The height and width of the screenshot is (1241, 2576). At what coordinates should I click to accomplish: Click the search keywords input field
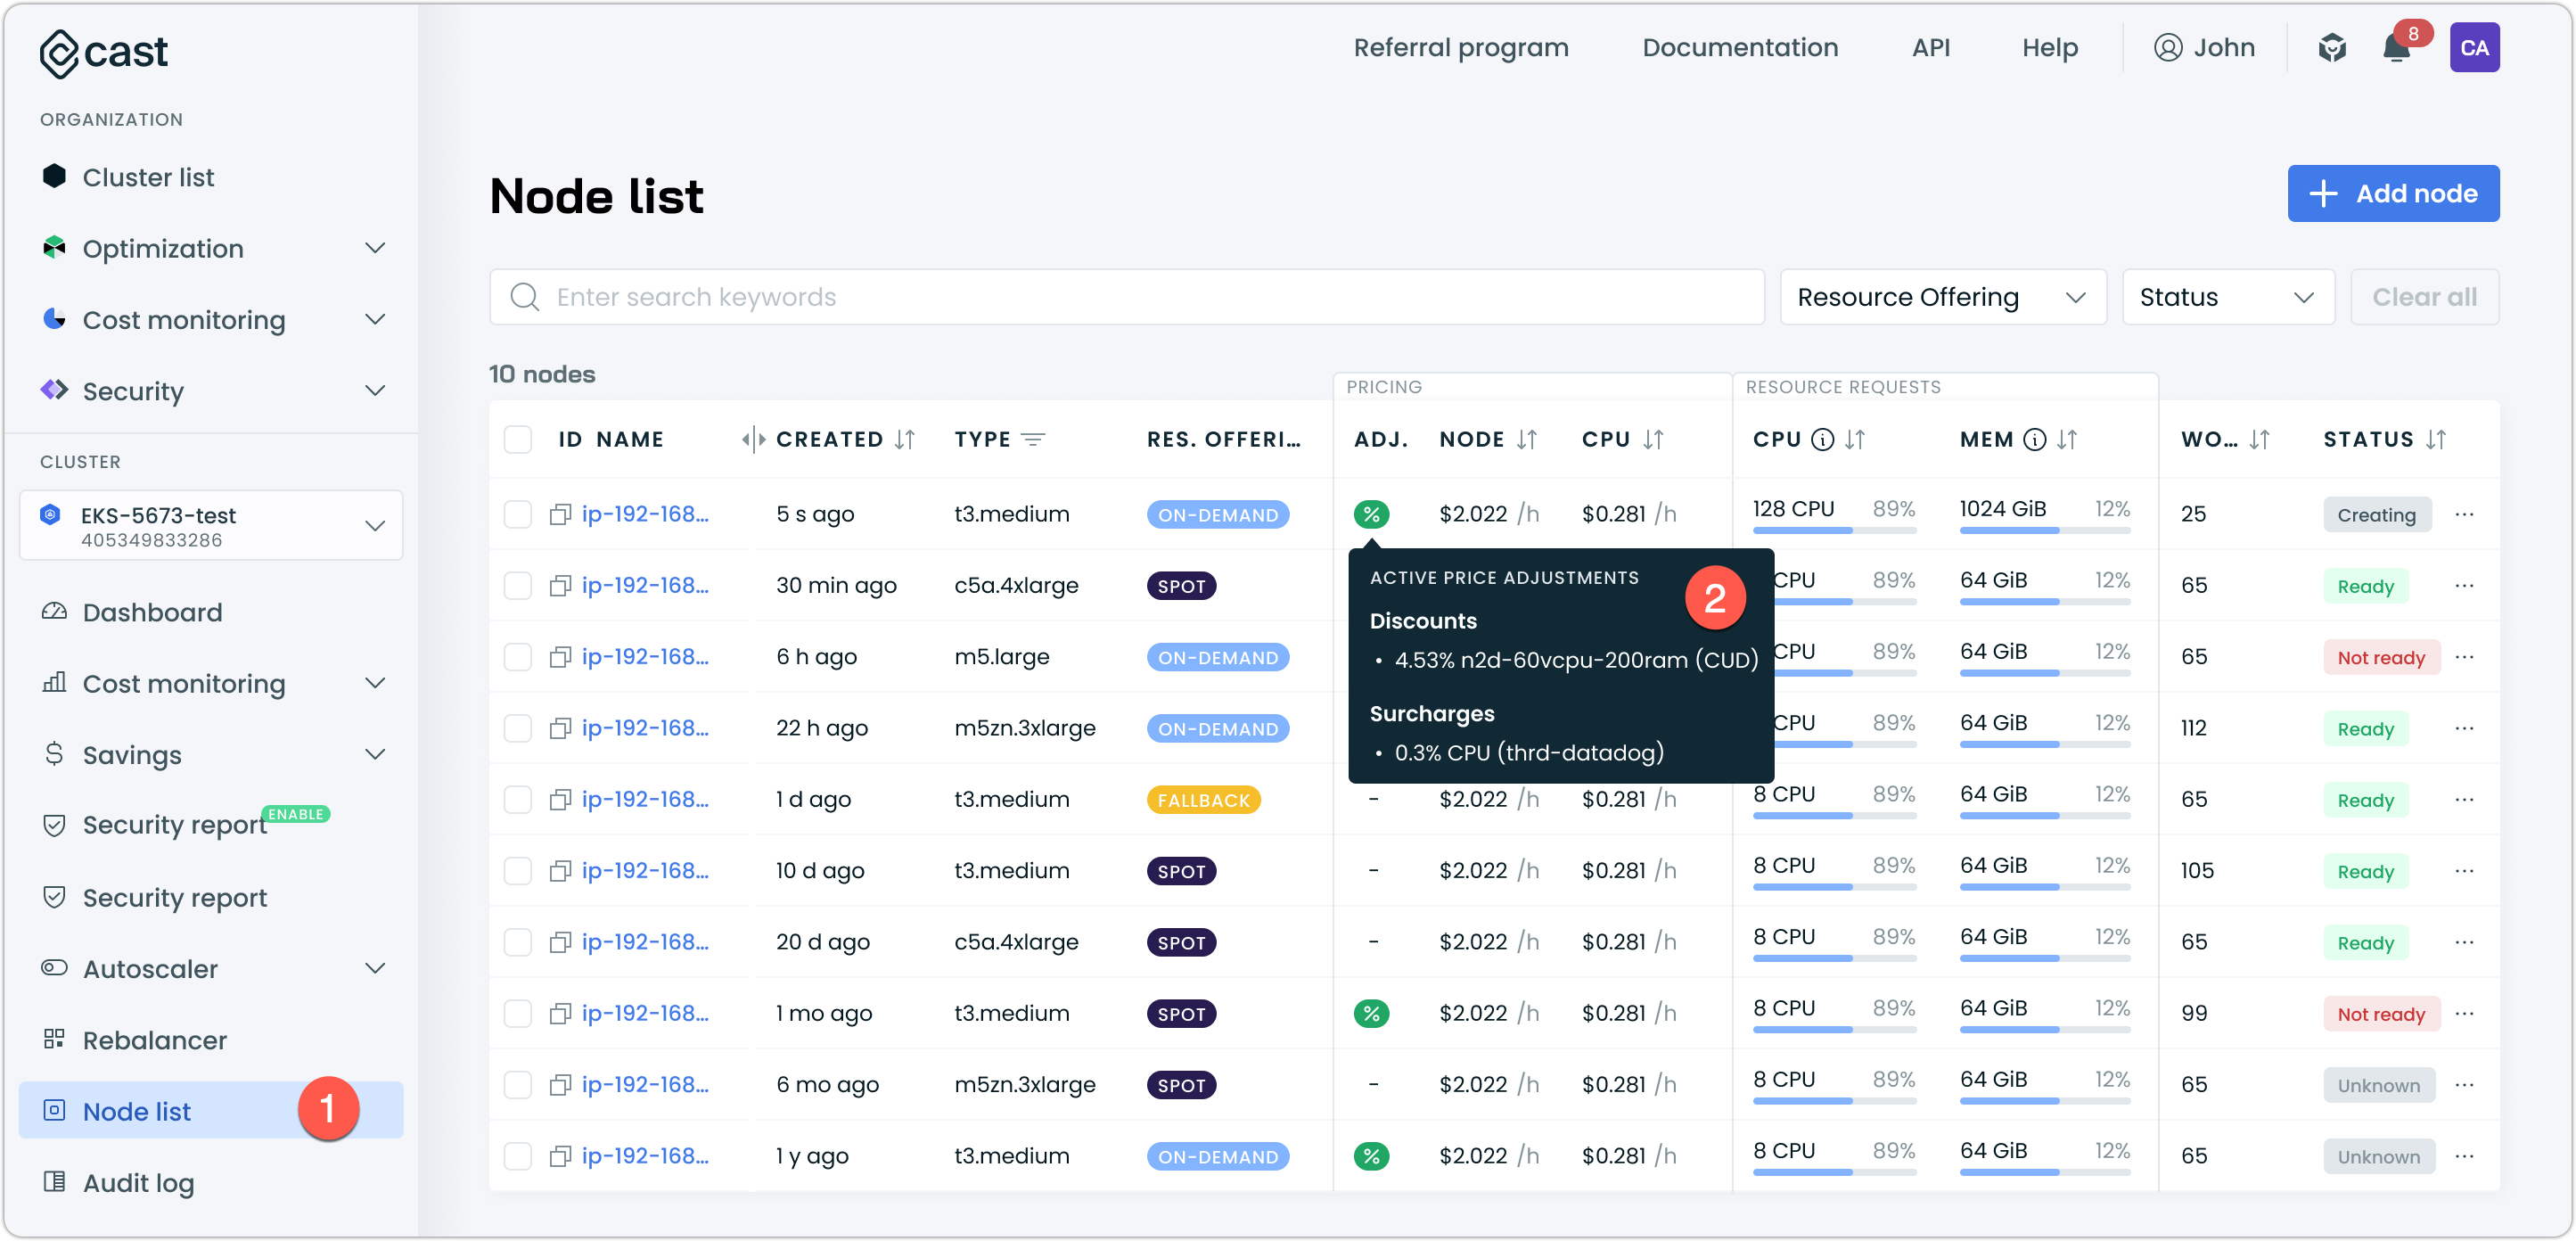click(1127, 297)
